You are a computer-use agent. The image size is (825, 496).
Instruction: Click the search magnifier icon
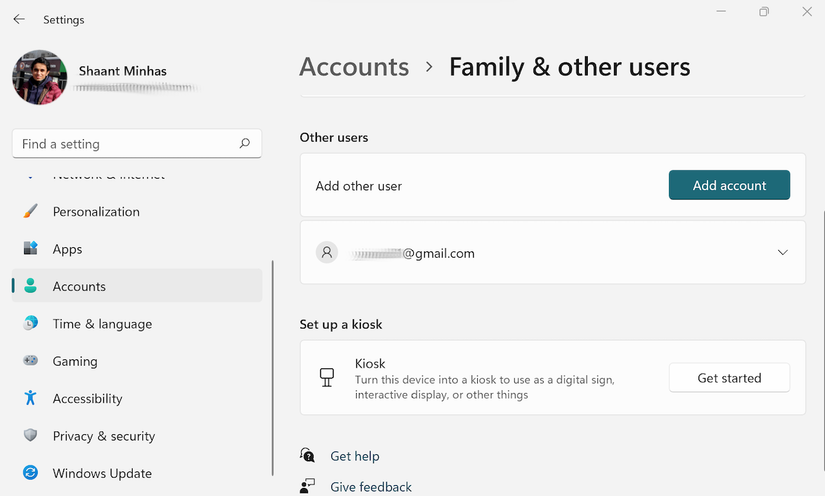(x=245, y=144)
